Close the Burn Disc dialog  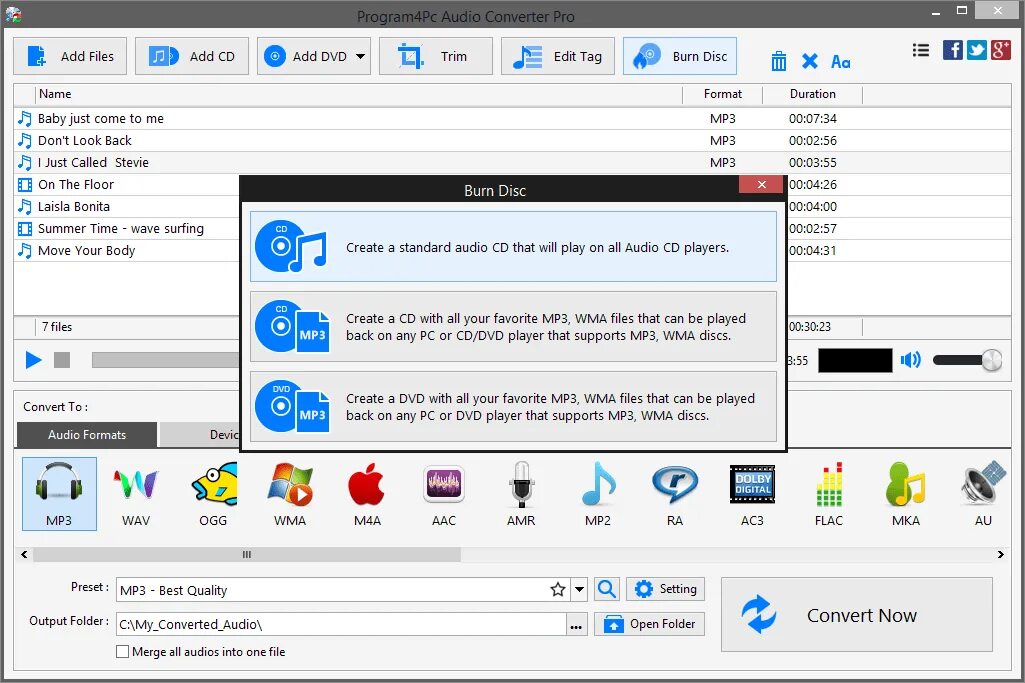(761, 184)
